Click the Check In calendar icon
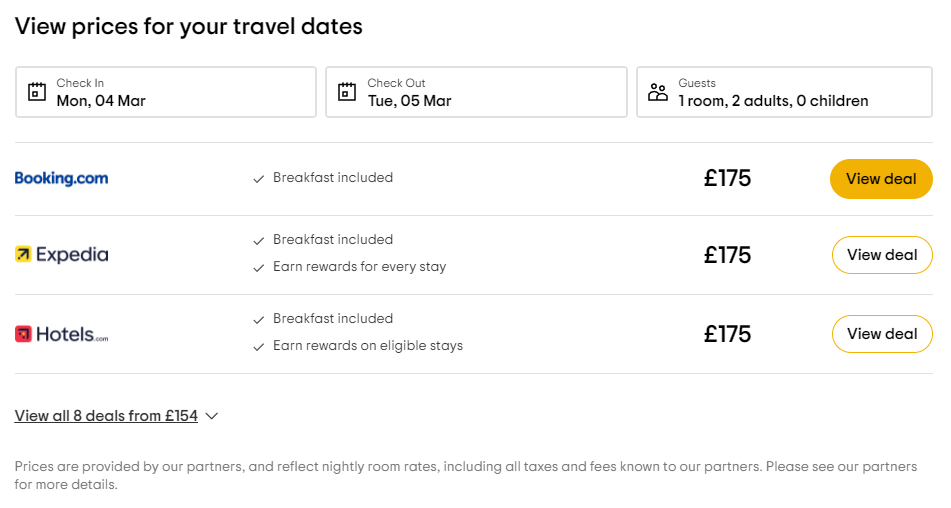Image resolution: width=951 pixels, height=508 pixels. [x=37, y=92]
